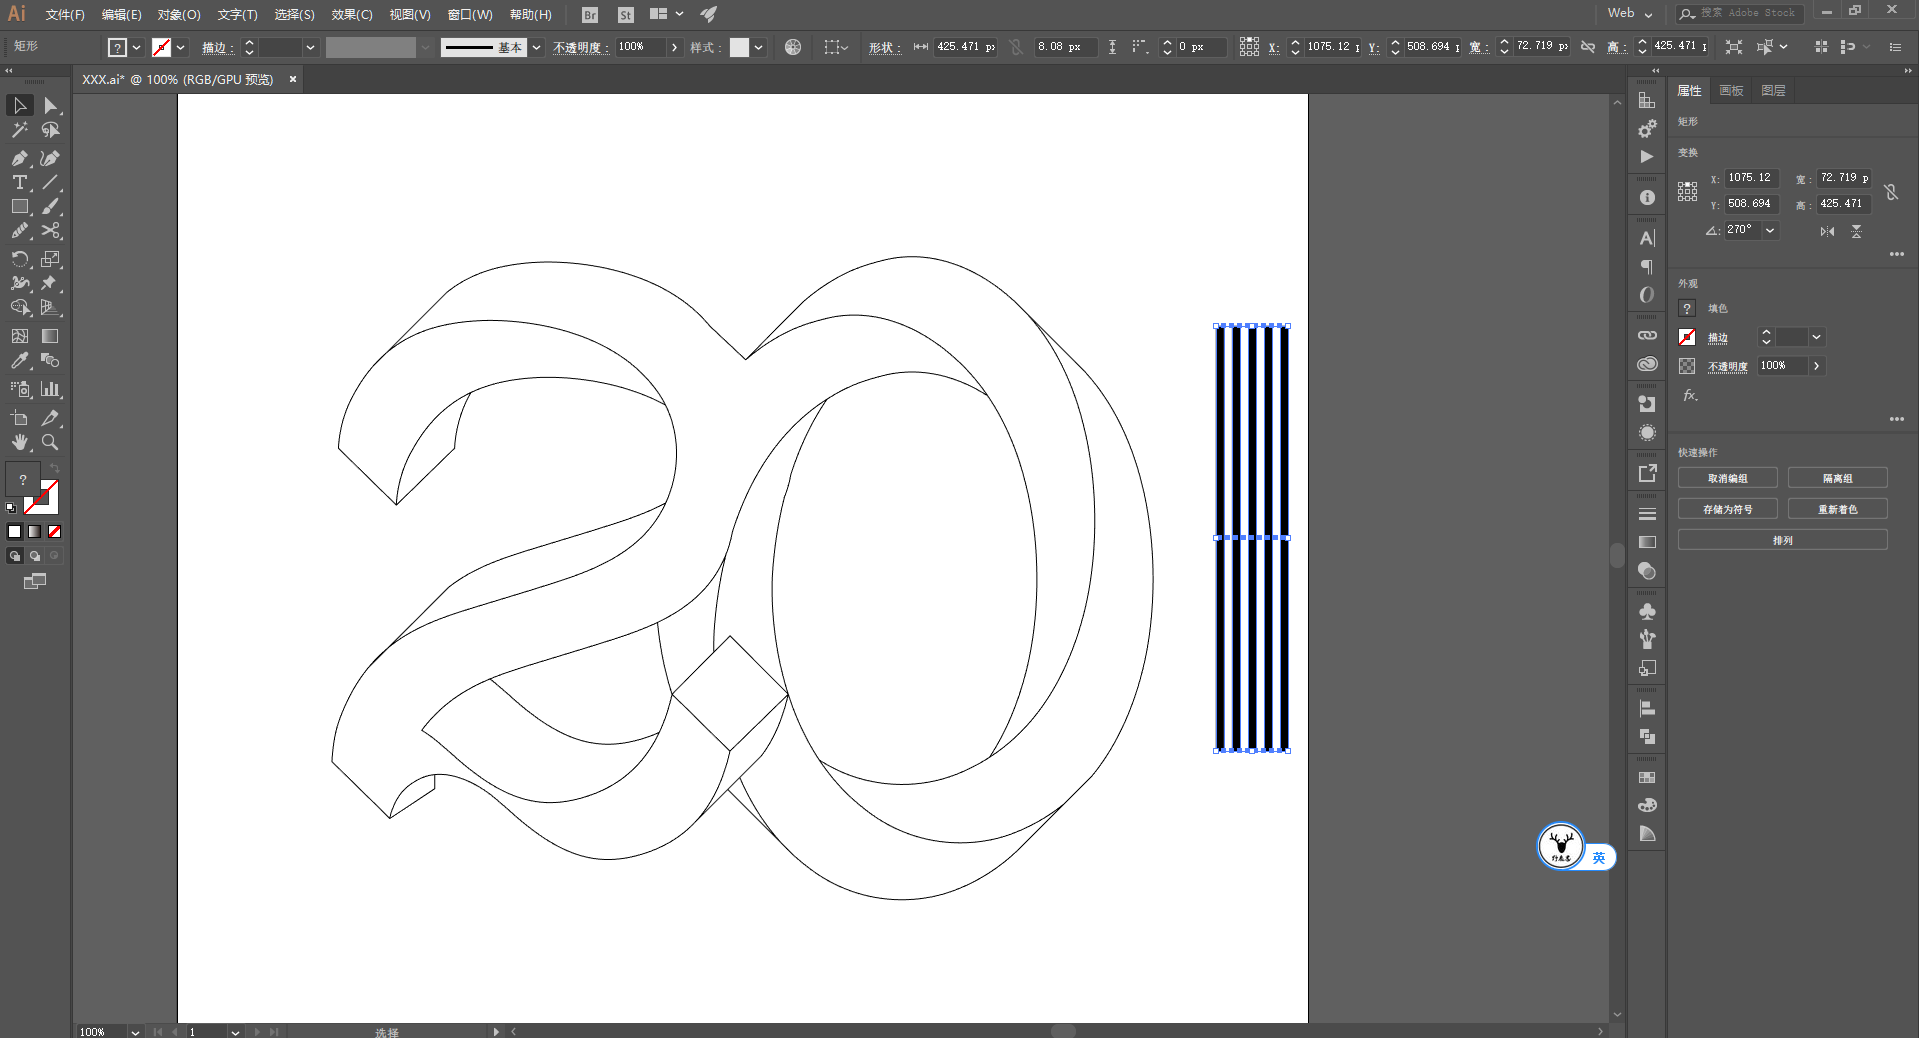Select the Blend tool
Screen dimensions: 1919x1038
pyautogui.click(x=50, y=360)
